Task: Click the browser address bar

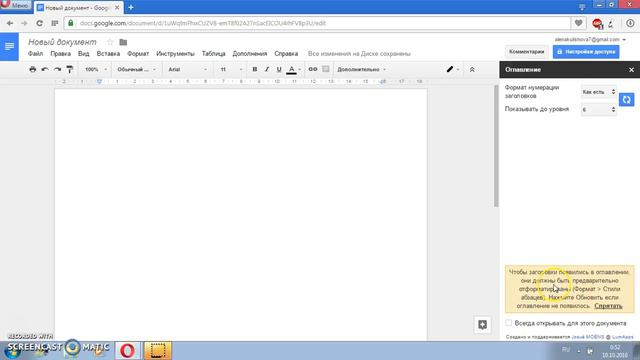Action: click(318, 23)
